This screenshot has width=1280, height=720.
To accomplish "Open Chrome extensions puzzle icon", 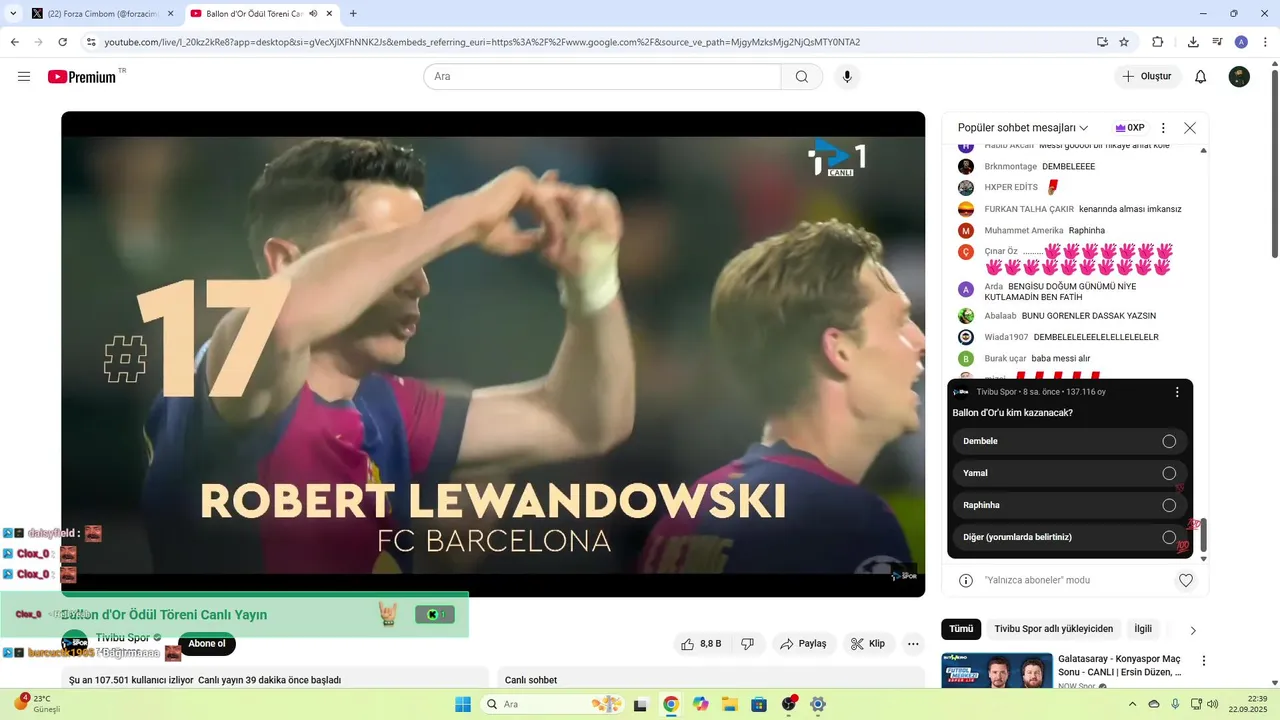I will coord(1158,42).
